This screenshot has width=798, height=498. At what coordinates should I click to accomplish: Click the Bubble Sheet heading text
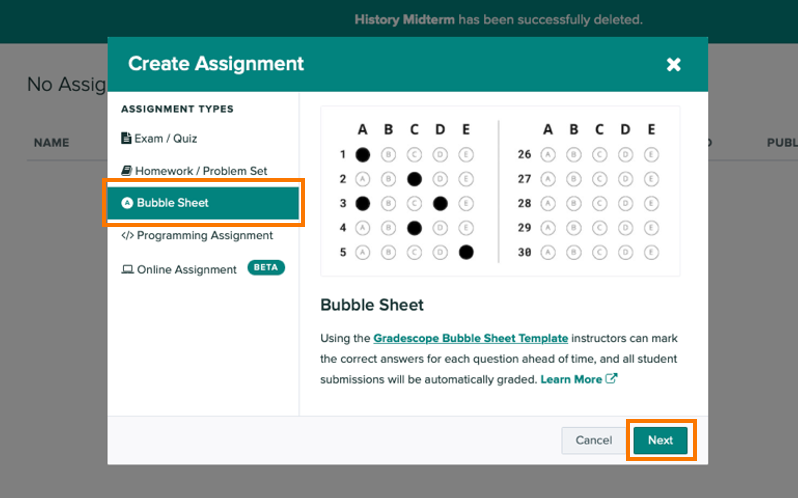(372, 305)
